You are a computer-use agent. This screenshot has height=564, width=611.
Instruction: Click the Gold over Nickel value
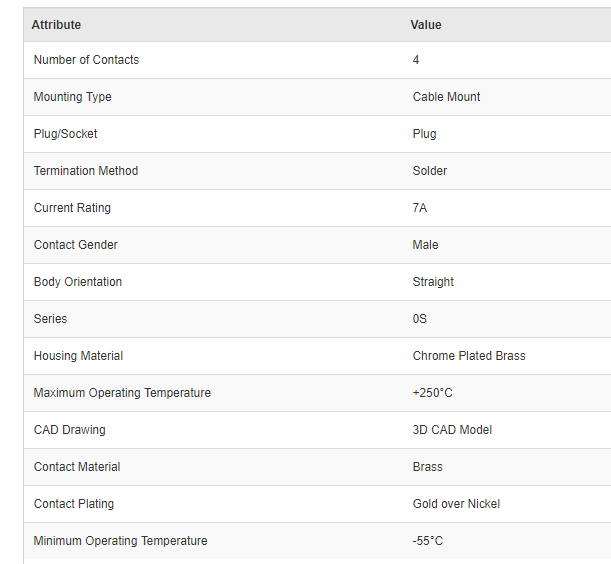click(456, 504)
